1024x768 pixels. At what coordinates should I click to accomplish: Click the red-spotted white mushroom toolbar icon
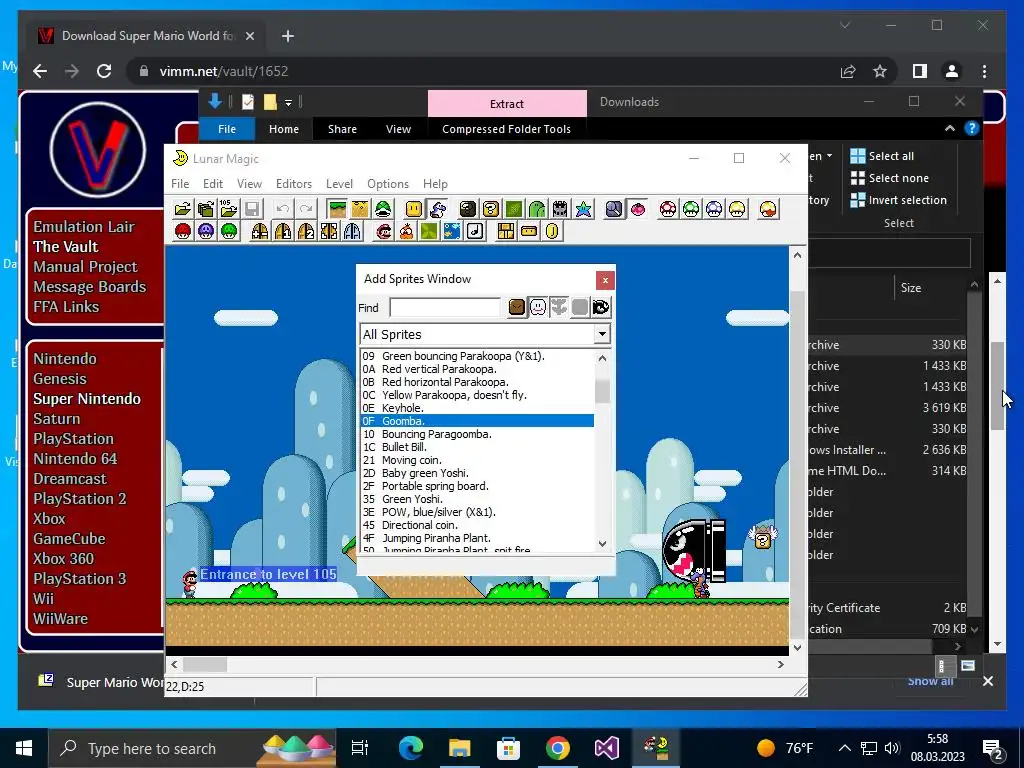click(667, 209)
